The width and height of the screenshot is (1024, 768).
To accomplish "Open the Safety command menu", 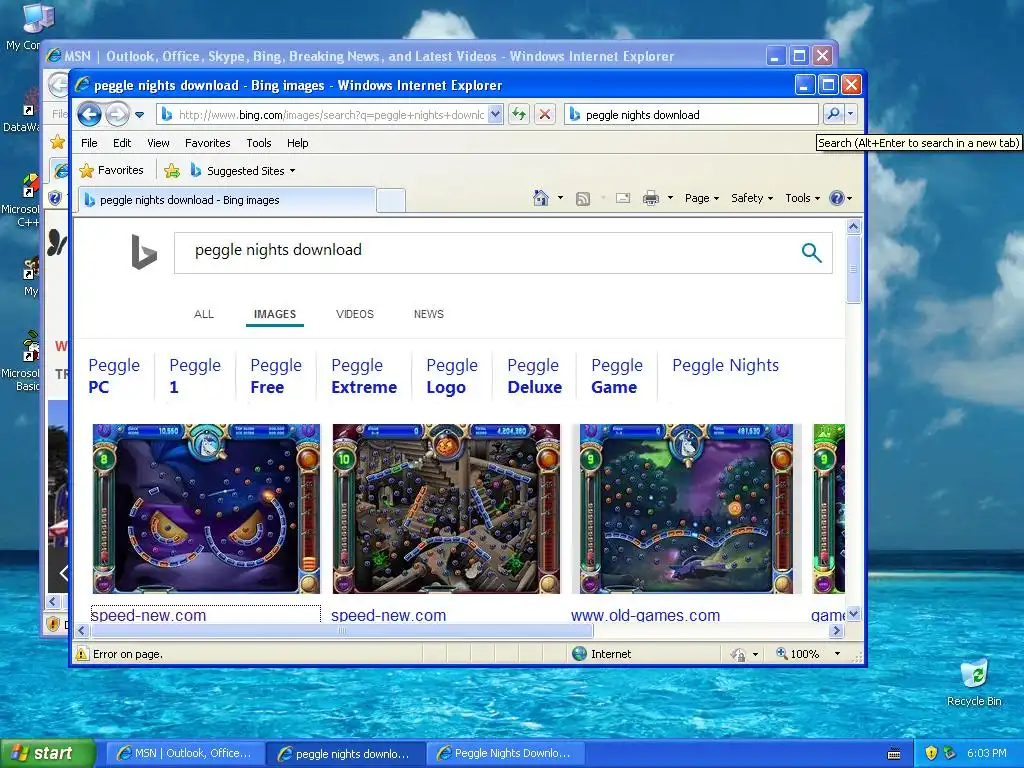I will 752,198.
